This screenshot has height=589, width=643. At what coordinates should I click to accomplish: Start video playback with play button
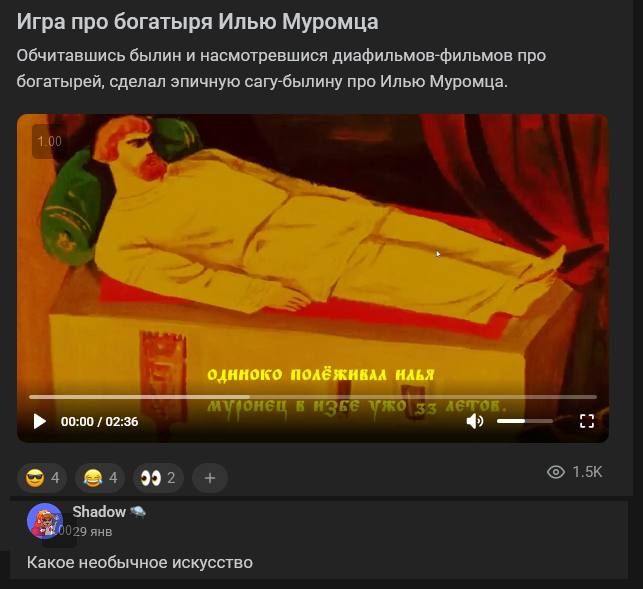(x=39, y=421)
